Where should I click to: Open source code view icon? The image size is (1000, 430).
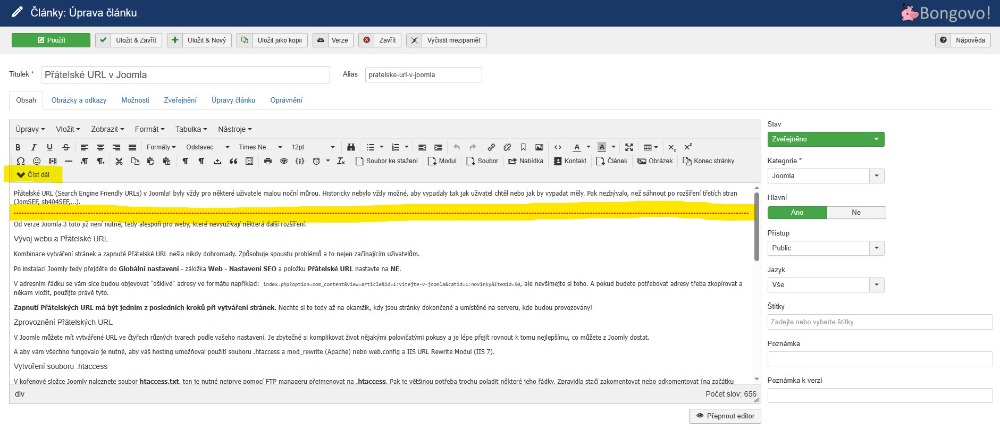558,146
